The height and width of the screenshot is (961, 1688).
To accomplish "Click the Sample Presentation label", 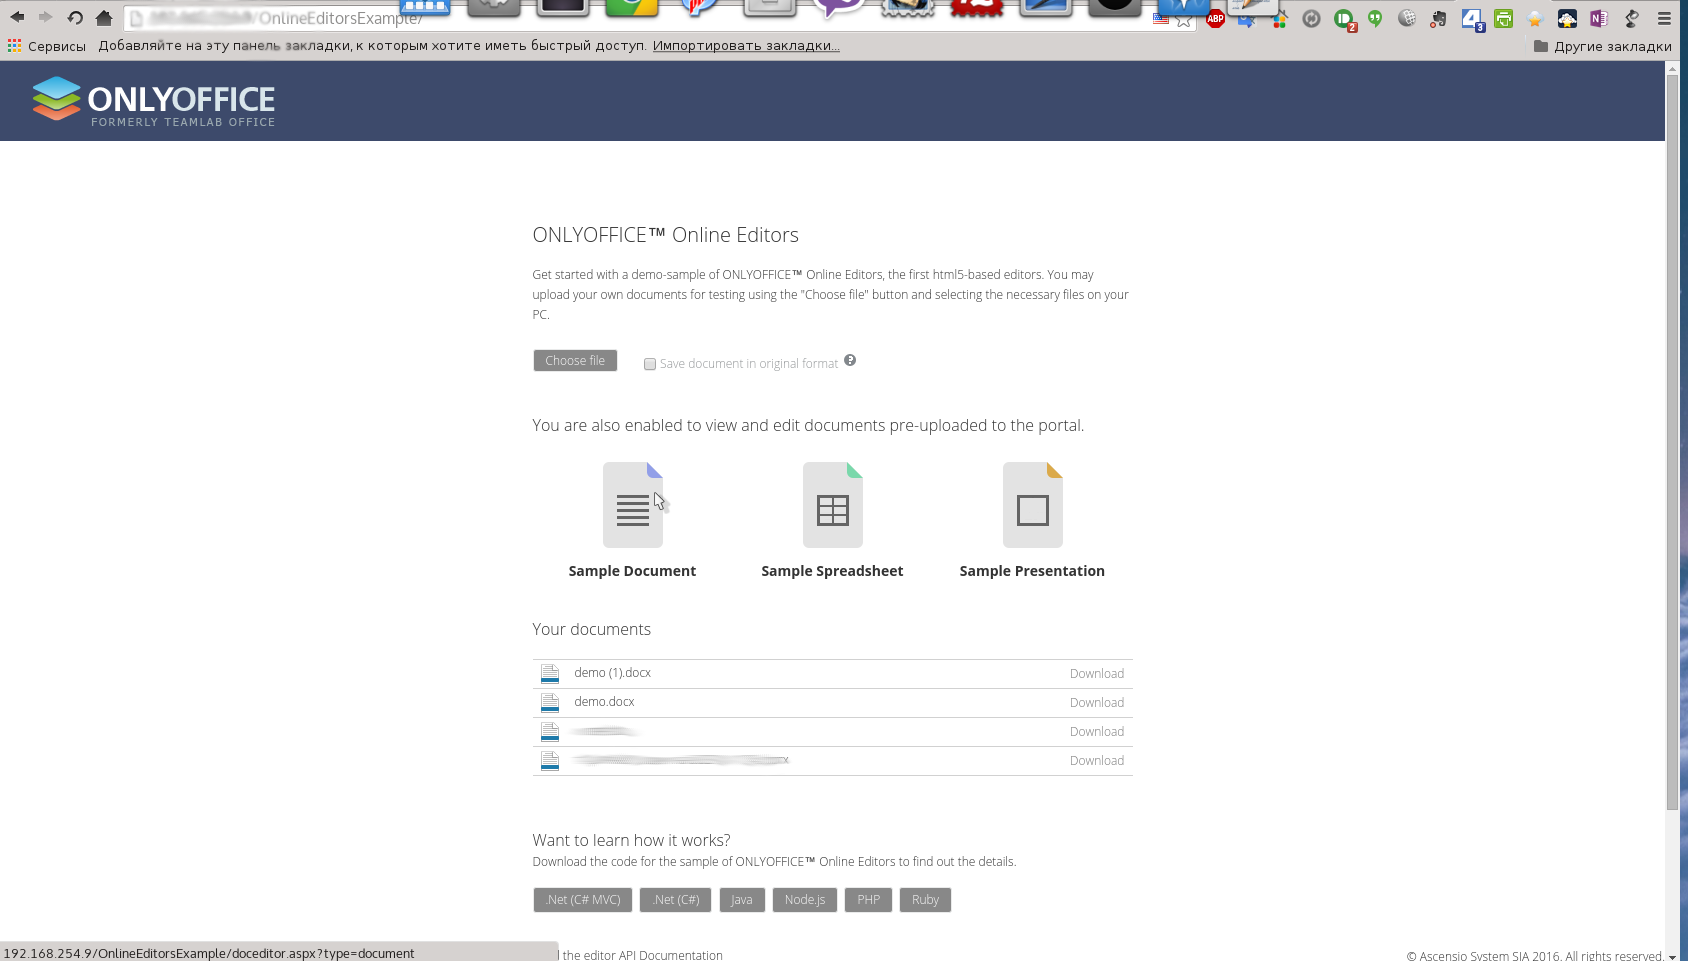I will coord(1032,571).
